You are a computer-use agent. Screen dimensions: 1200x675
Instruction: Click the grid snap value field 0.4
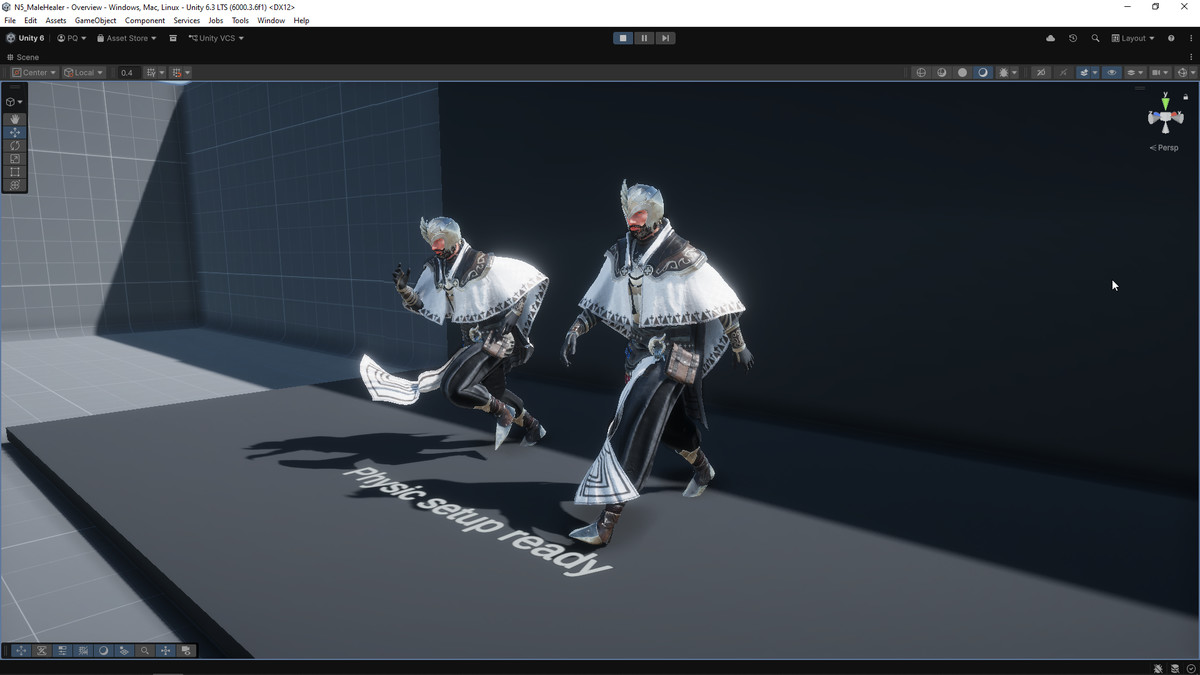pyautogui.click(x=127, y=72)
